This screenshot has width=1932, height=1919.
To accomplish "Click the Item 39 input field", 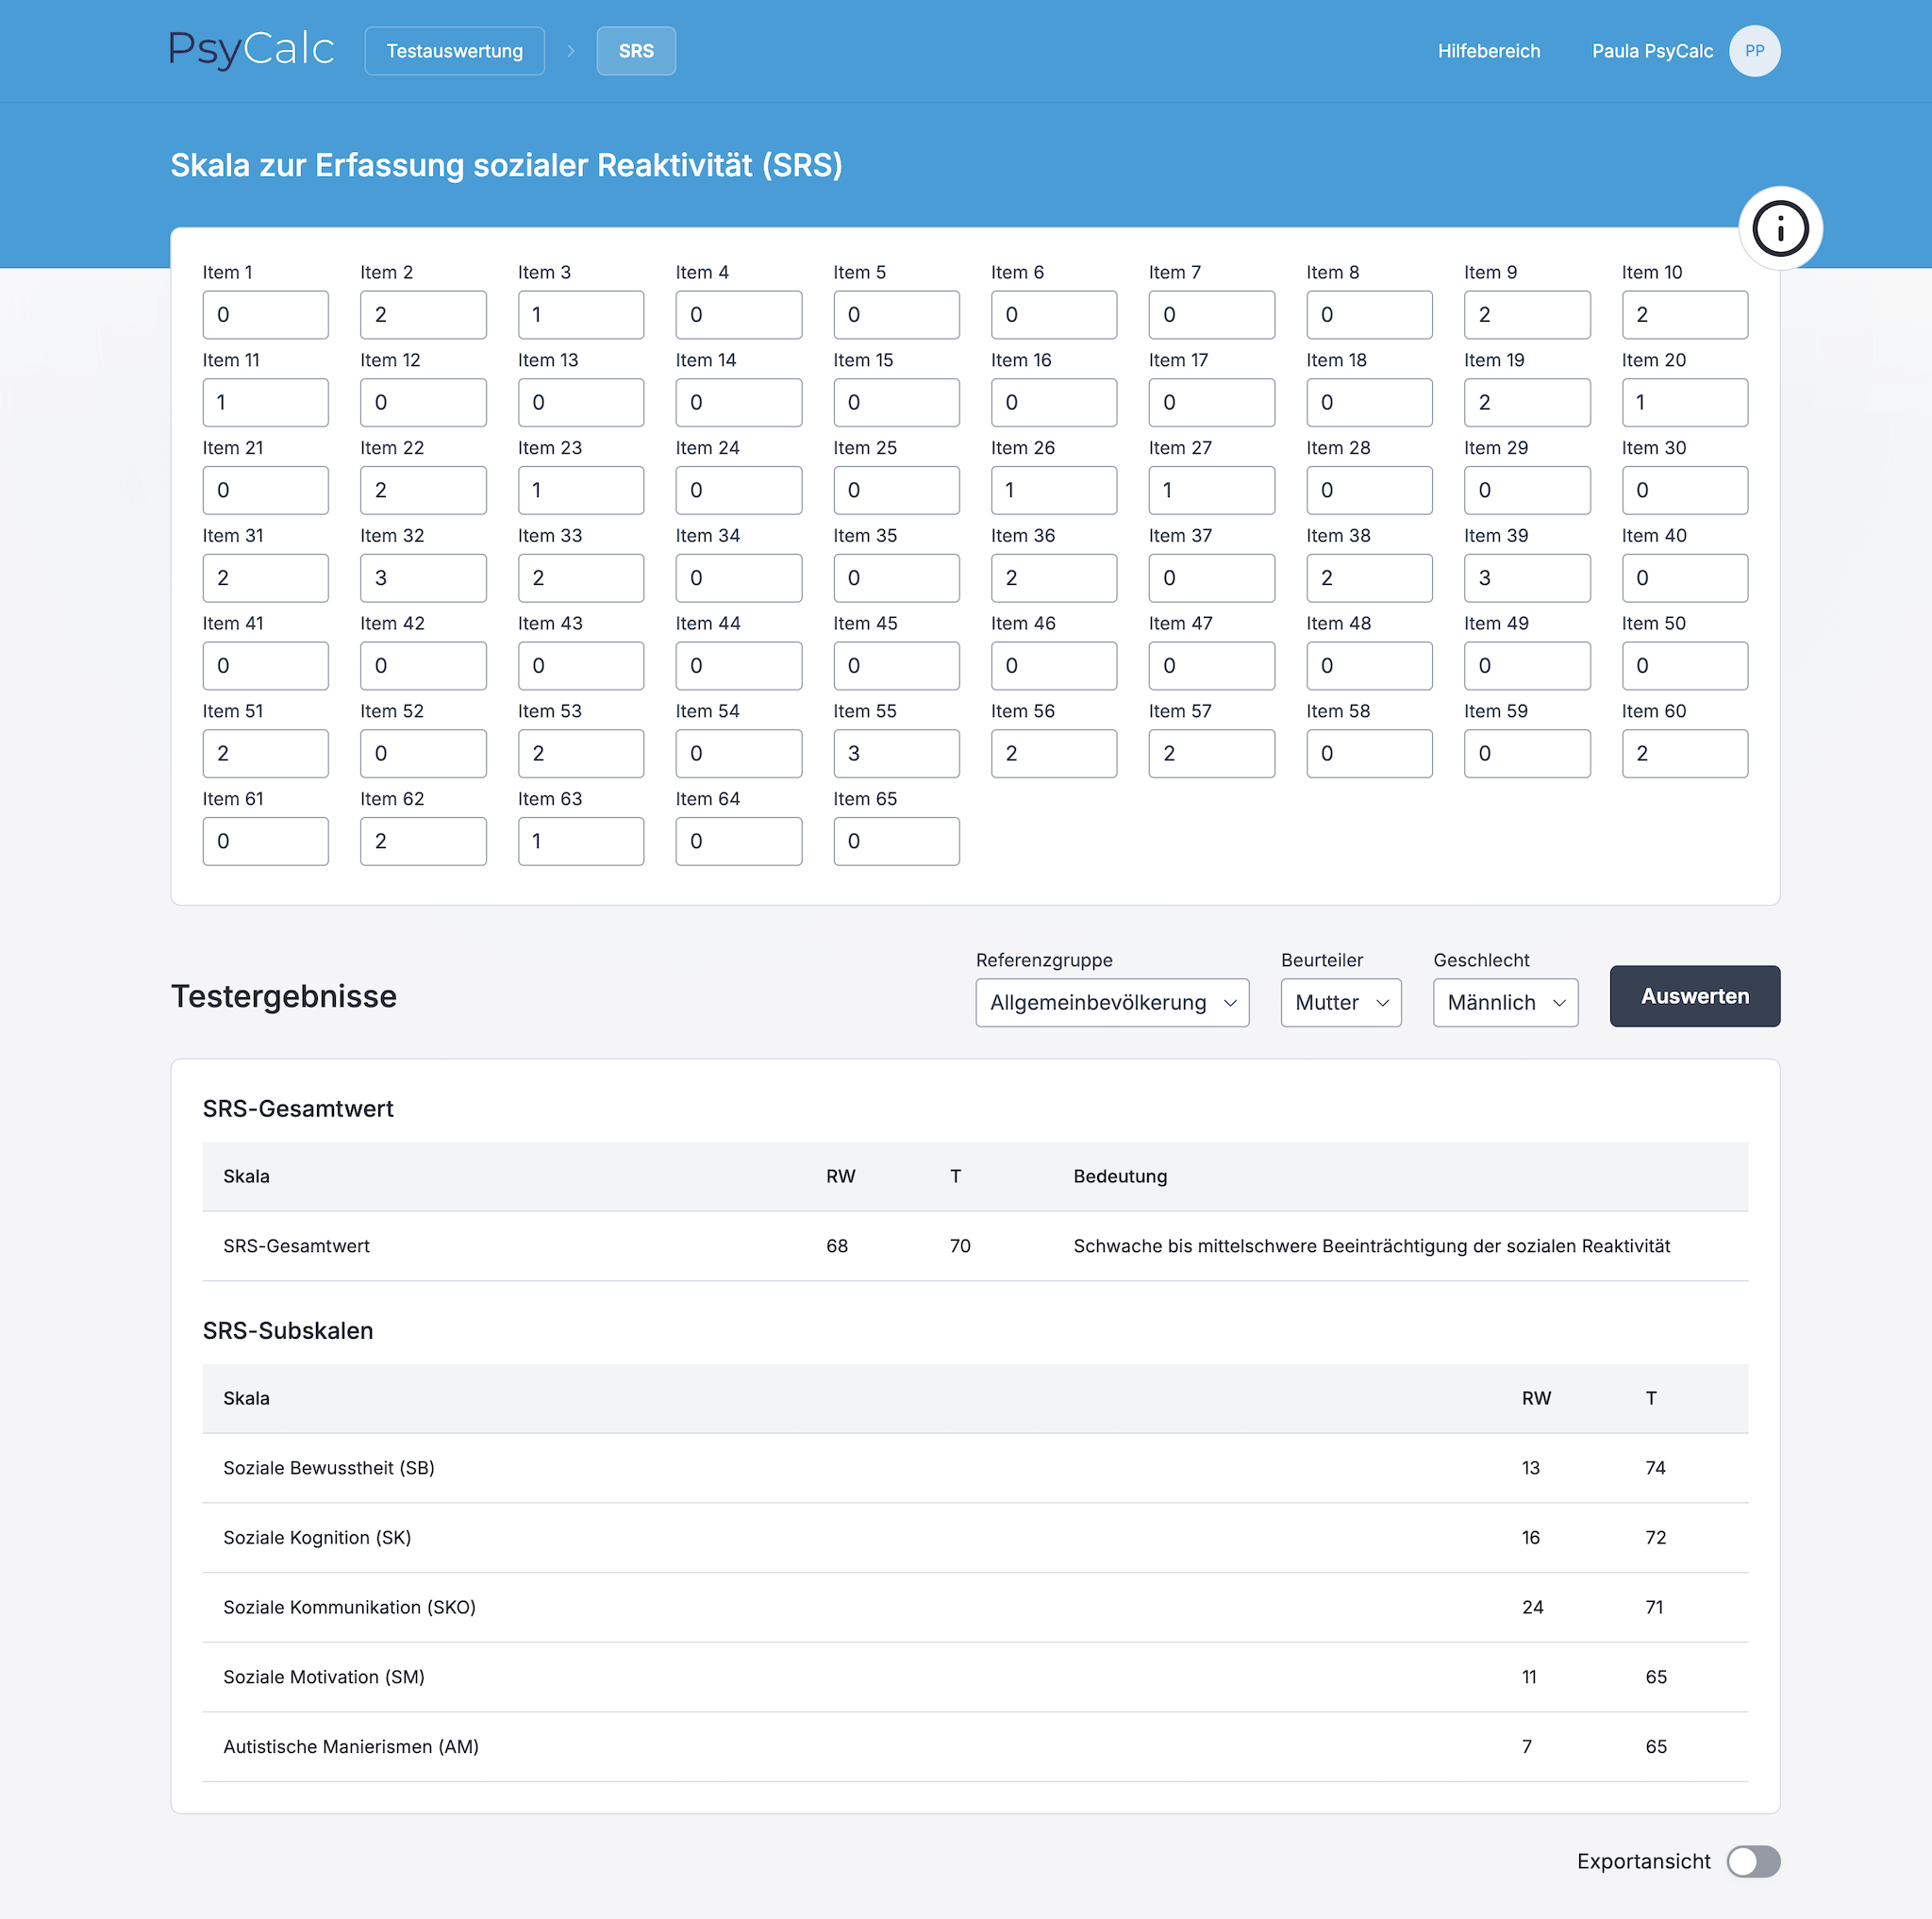I will point(1526,578).
